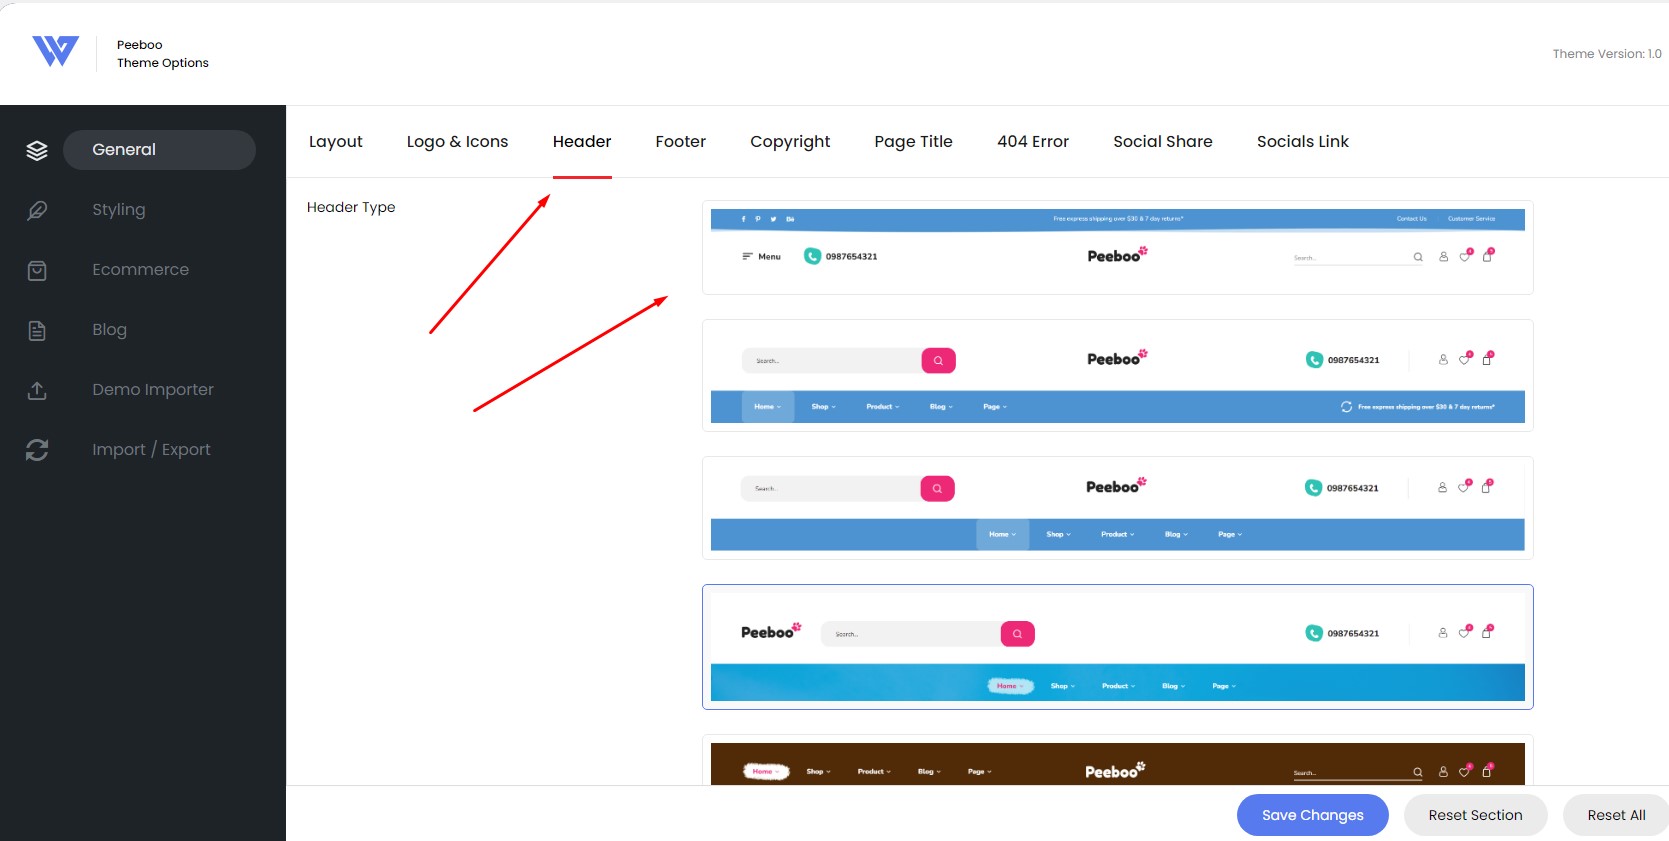The height and width of the screenshot is (841, 1669).
Task: Select the Page Title tab
Action: pos(913,142)
